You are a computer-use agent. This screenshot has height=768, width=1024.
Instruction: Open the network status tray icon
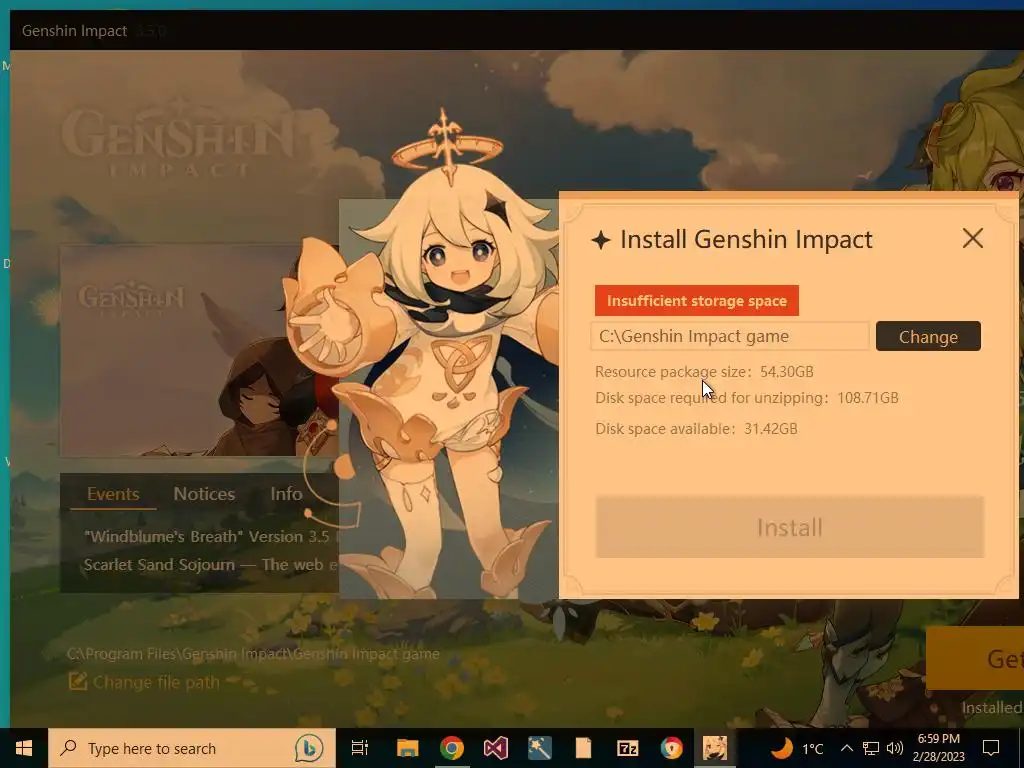click(x=871, y=748)
